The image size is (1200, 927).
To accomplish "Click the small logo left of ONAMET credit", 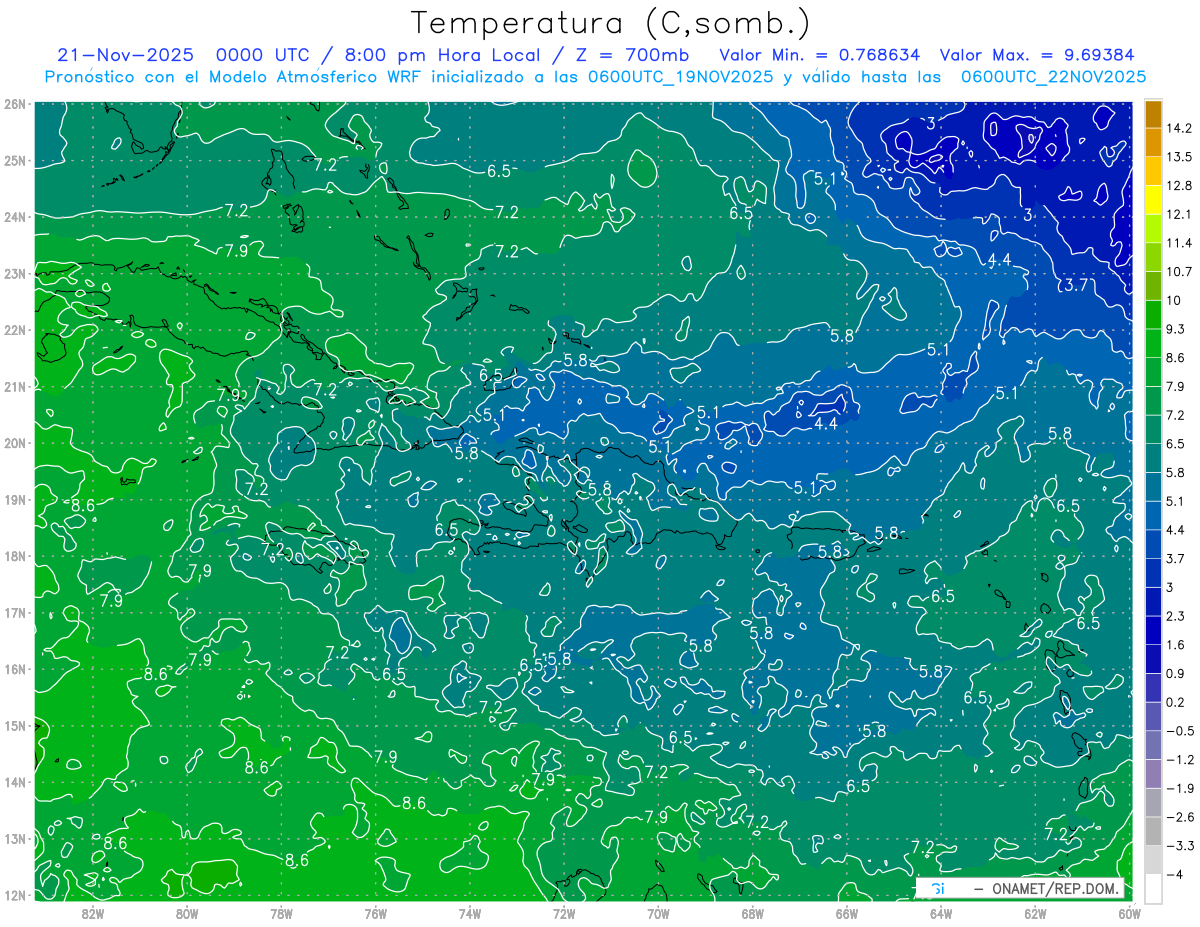I will click(x=938, y=889).
